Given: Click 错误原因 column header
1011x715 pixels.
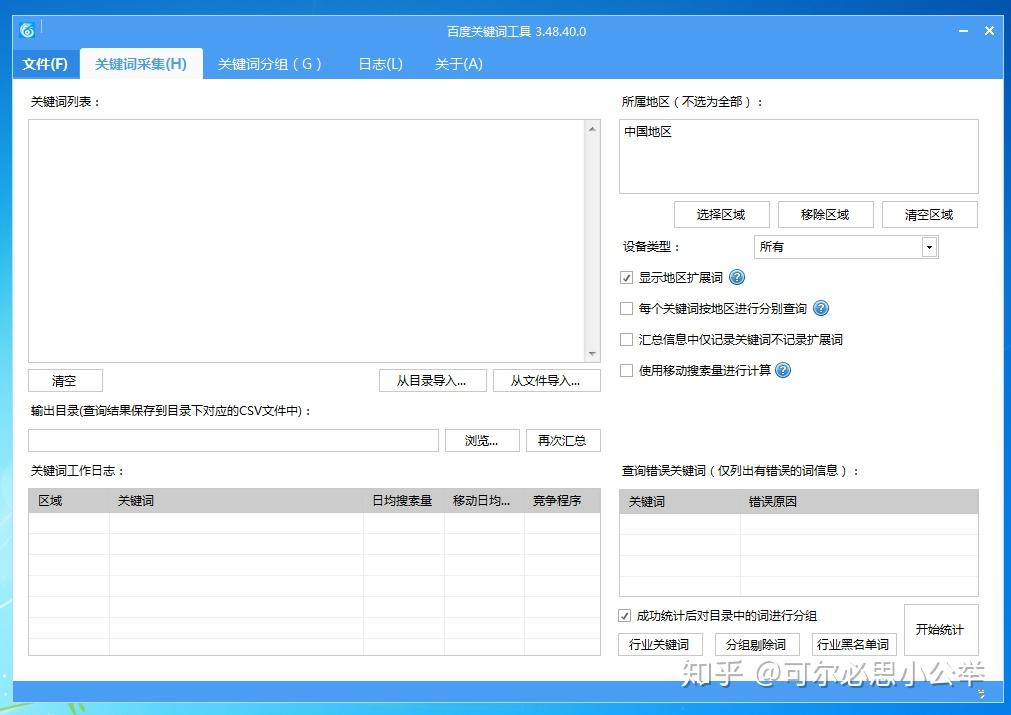Looking at the screenshot, I should [x=859, y=502].
